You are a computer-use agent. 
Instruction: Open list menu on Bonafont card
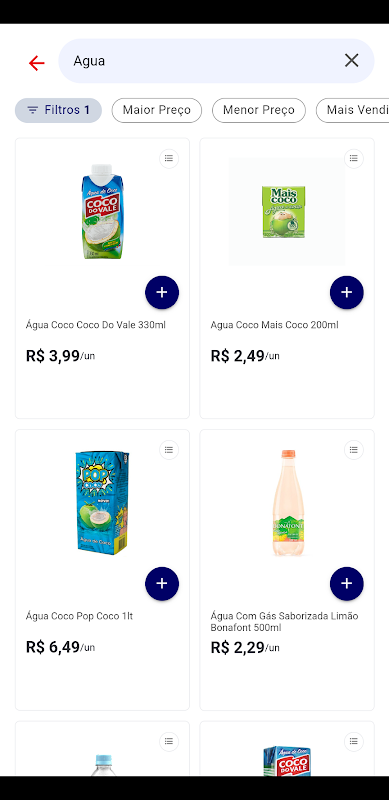click(x=354, y=450)
